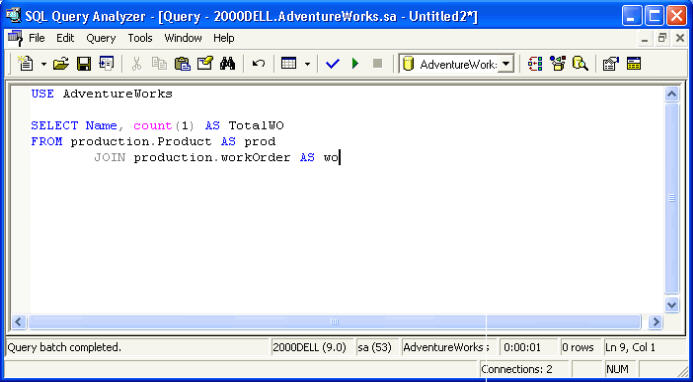Open the Current Connection Properties icon
The width and height of the screenshot is (693, 382).
pos(611,64)
